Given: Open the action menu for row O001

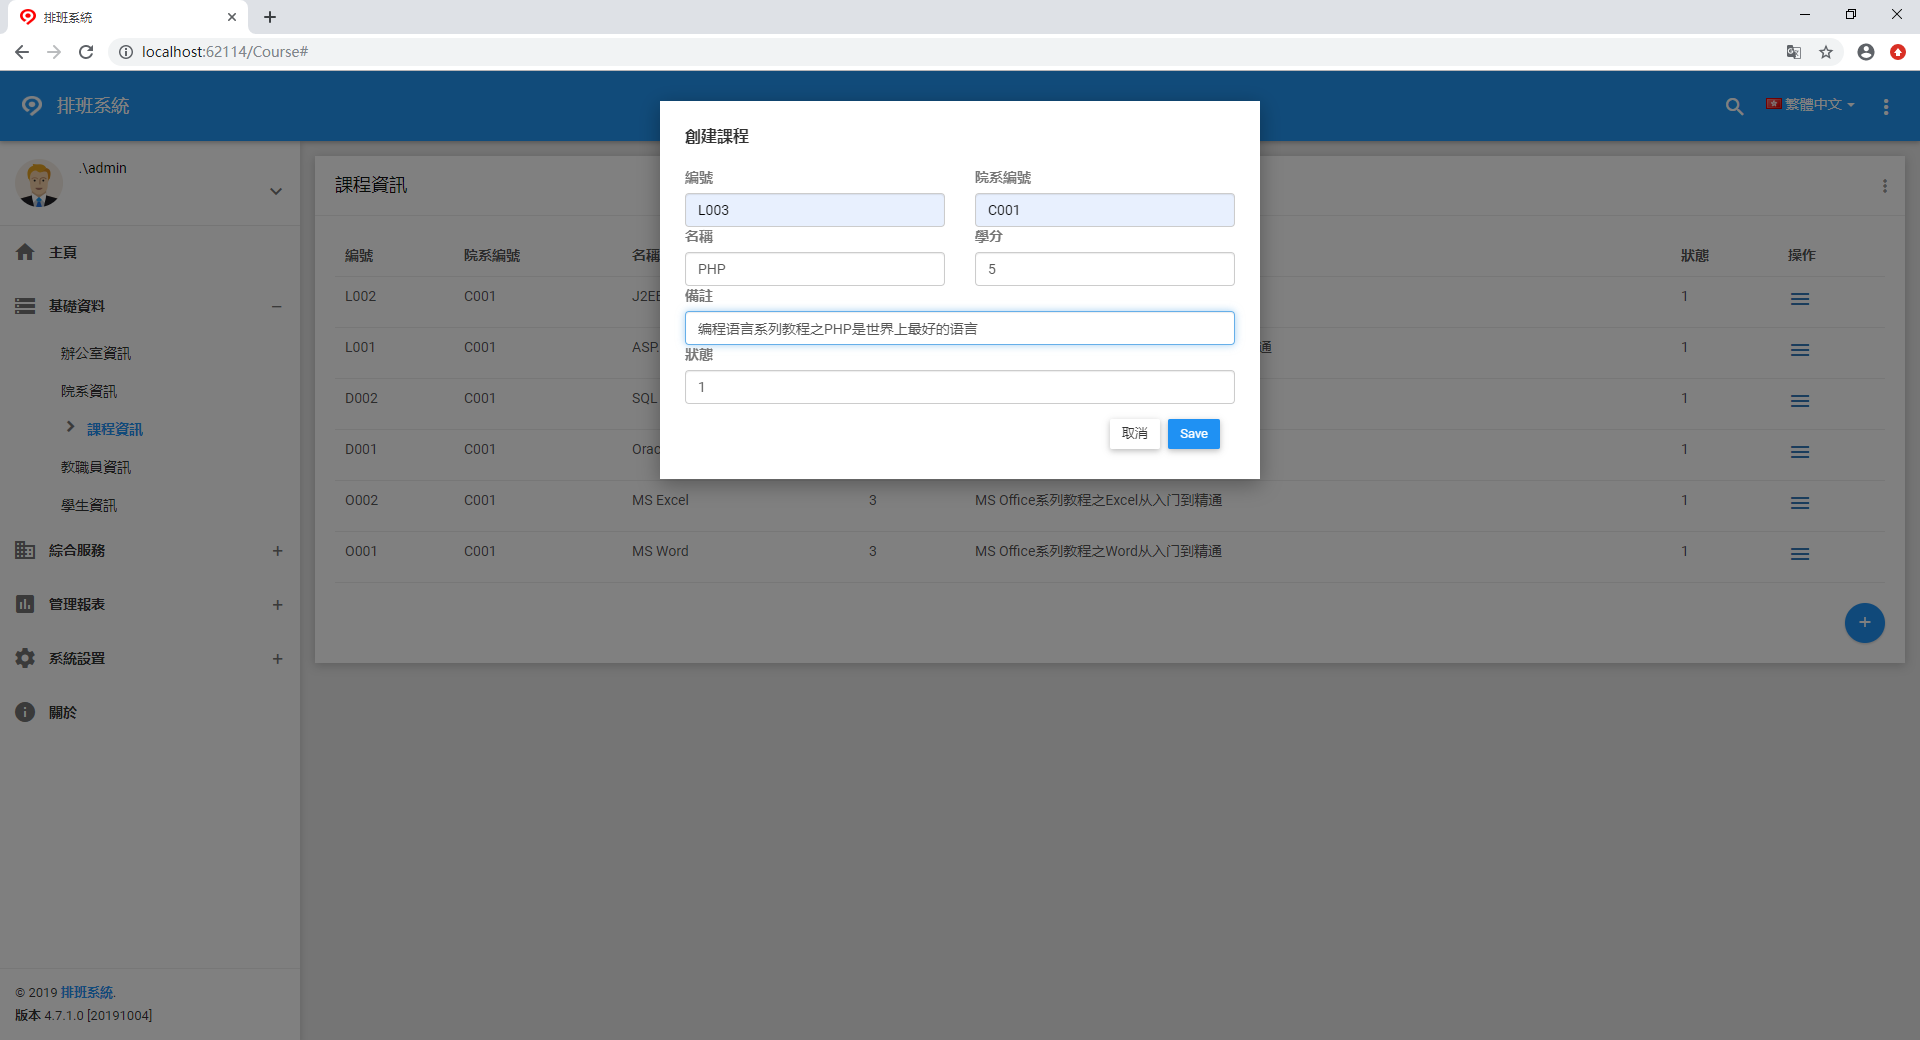Looking at the screenshot, I should coord(1800,554).
